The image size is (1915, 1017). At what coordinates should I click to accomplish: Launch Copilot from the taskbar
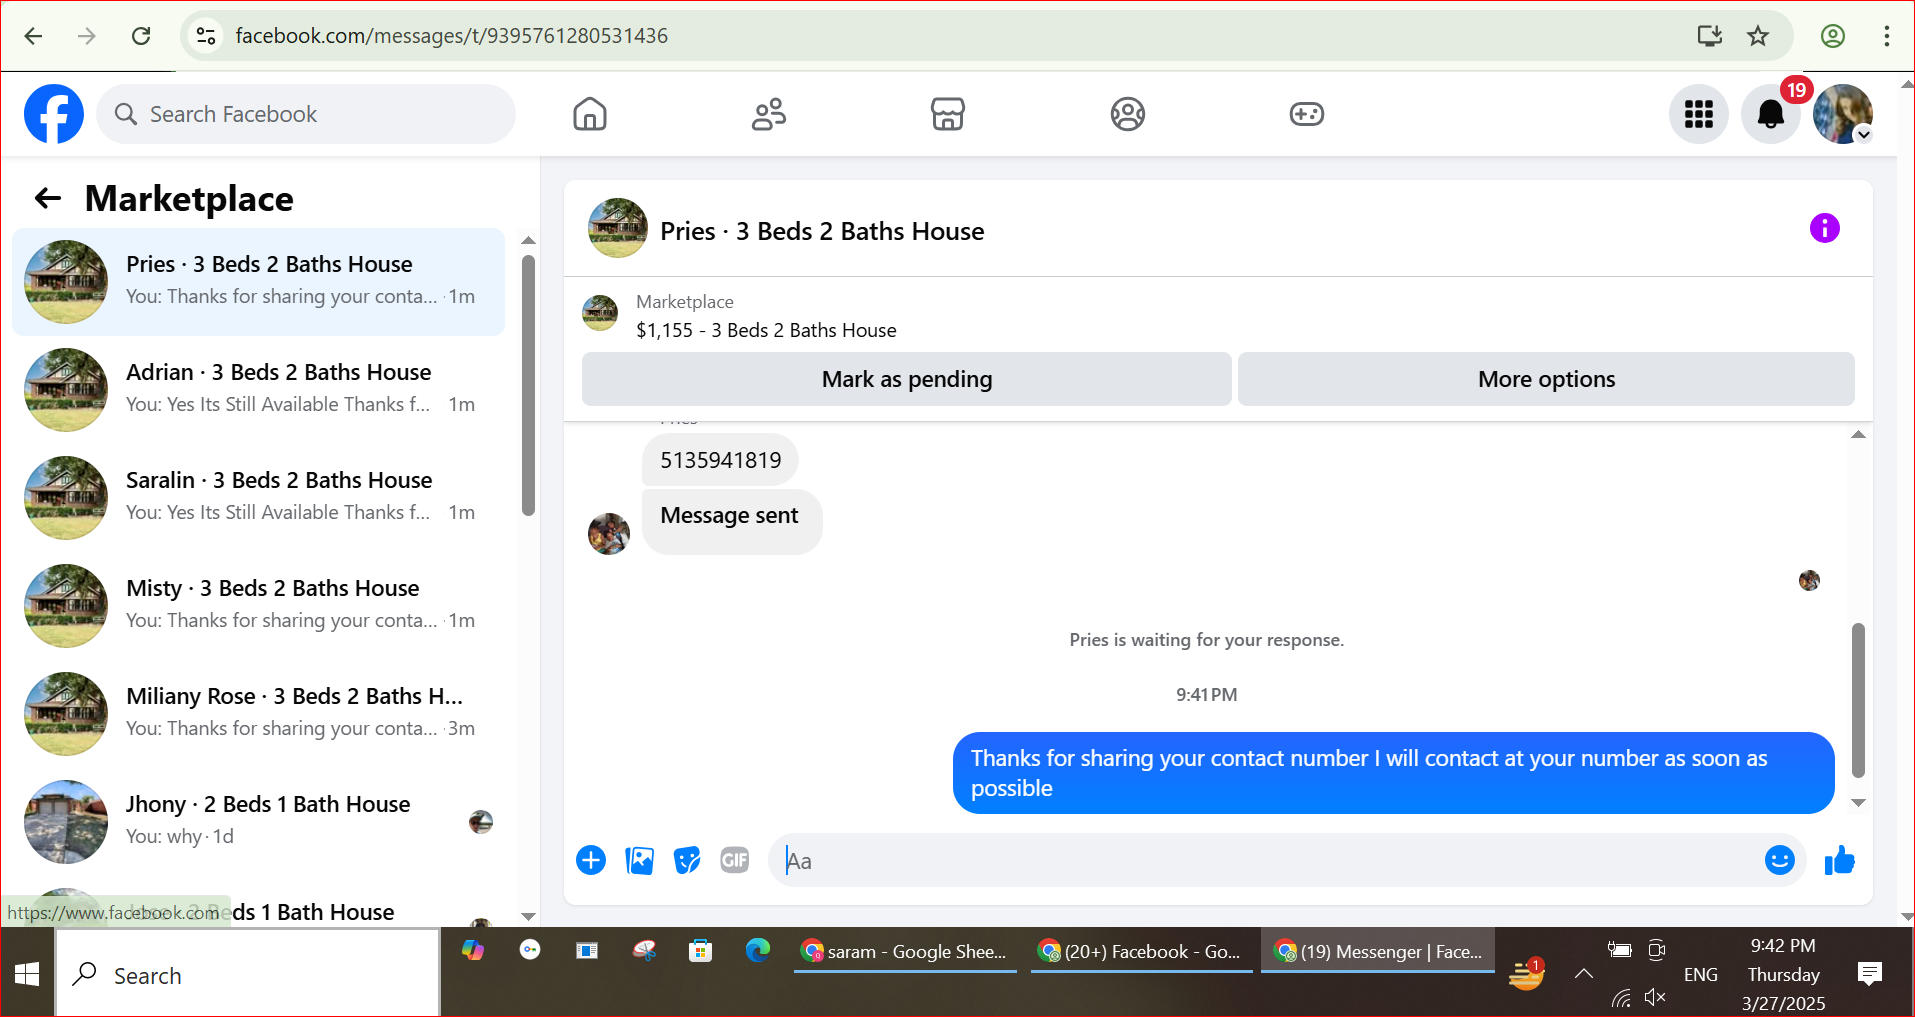473,950
